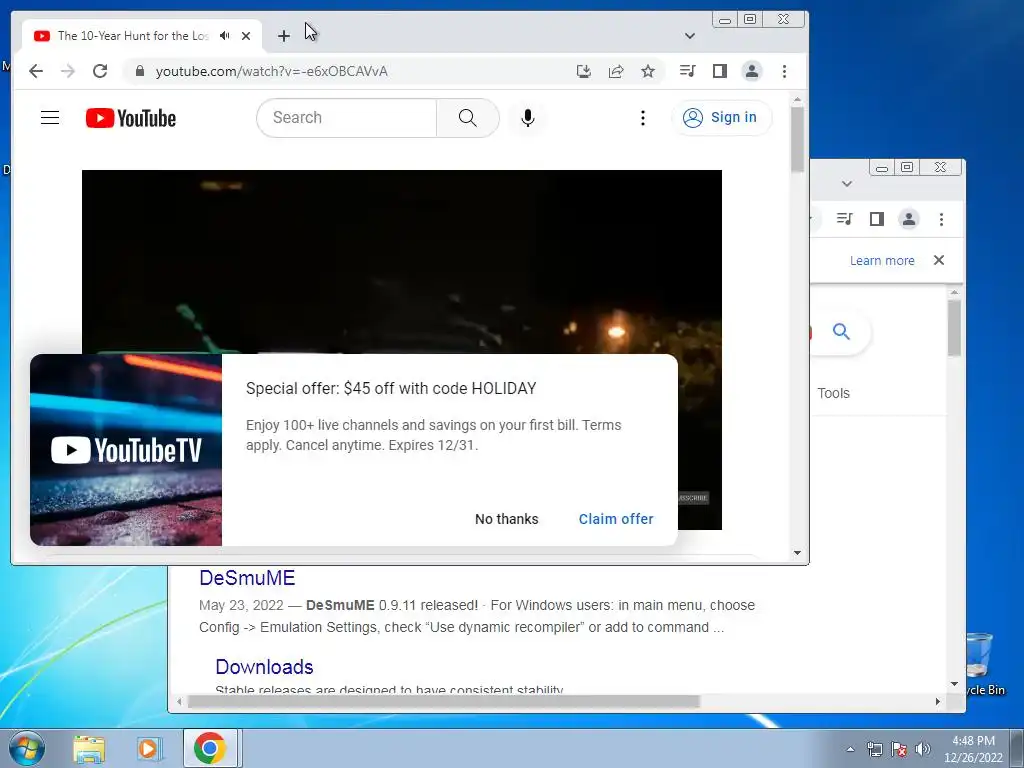The image size is (1024, 768).
Task: Open YouTube settings three-dot menu
Action: pyautogui.click(x=643, y=118)
